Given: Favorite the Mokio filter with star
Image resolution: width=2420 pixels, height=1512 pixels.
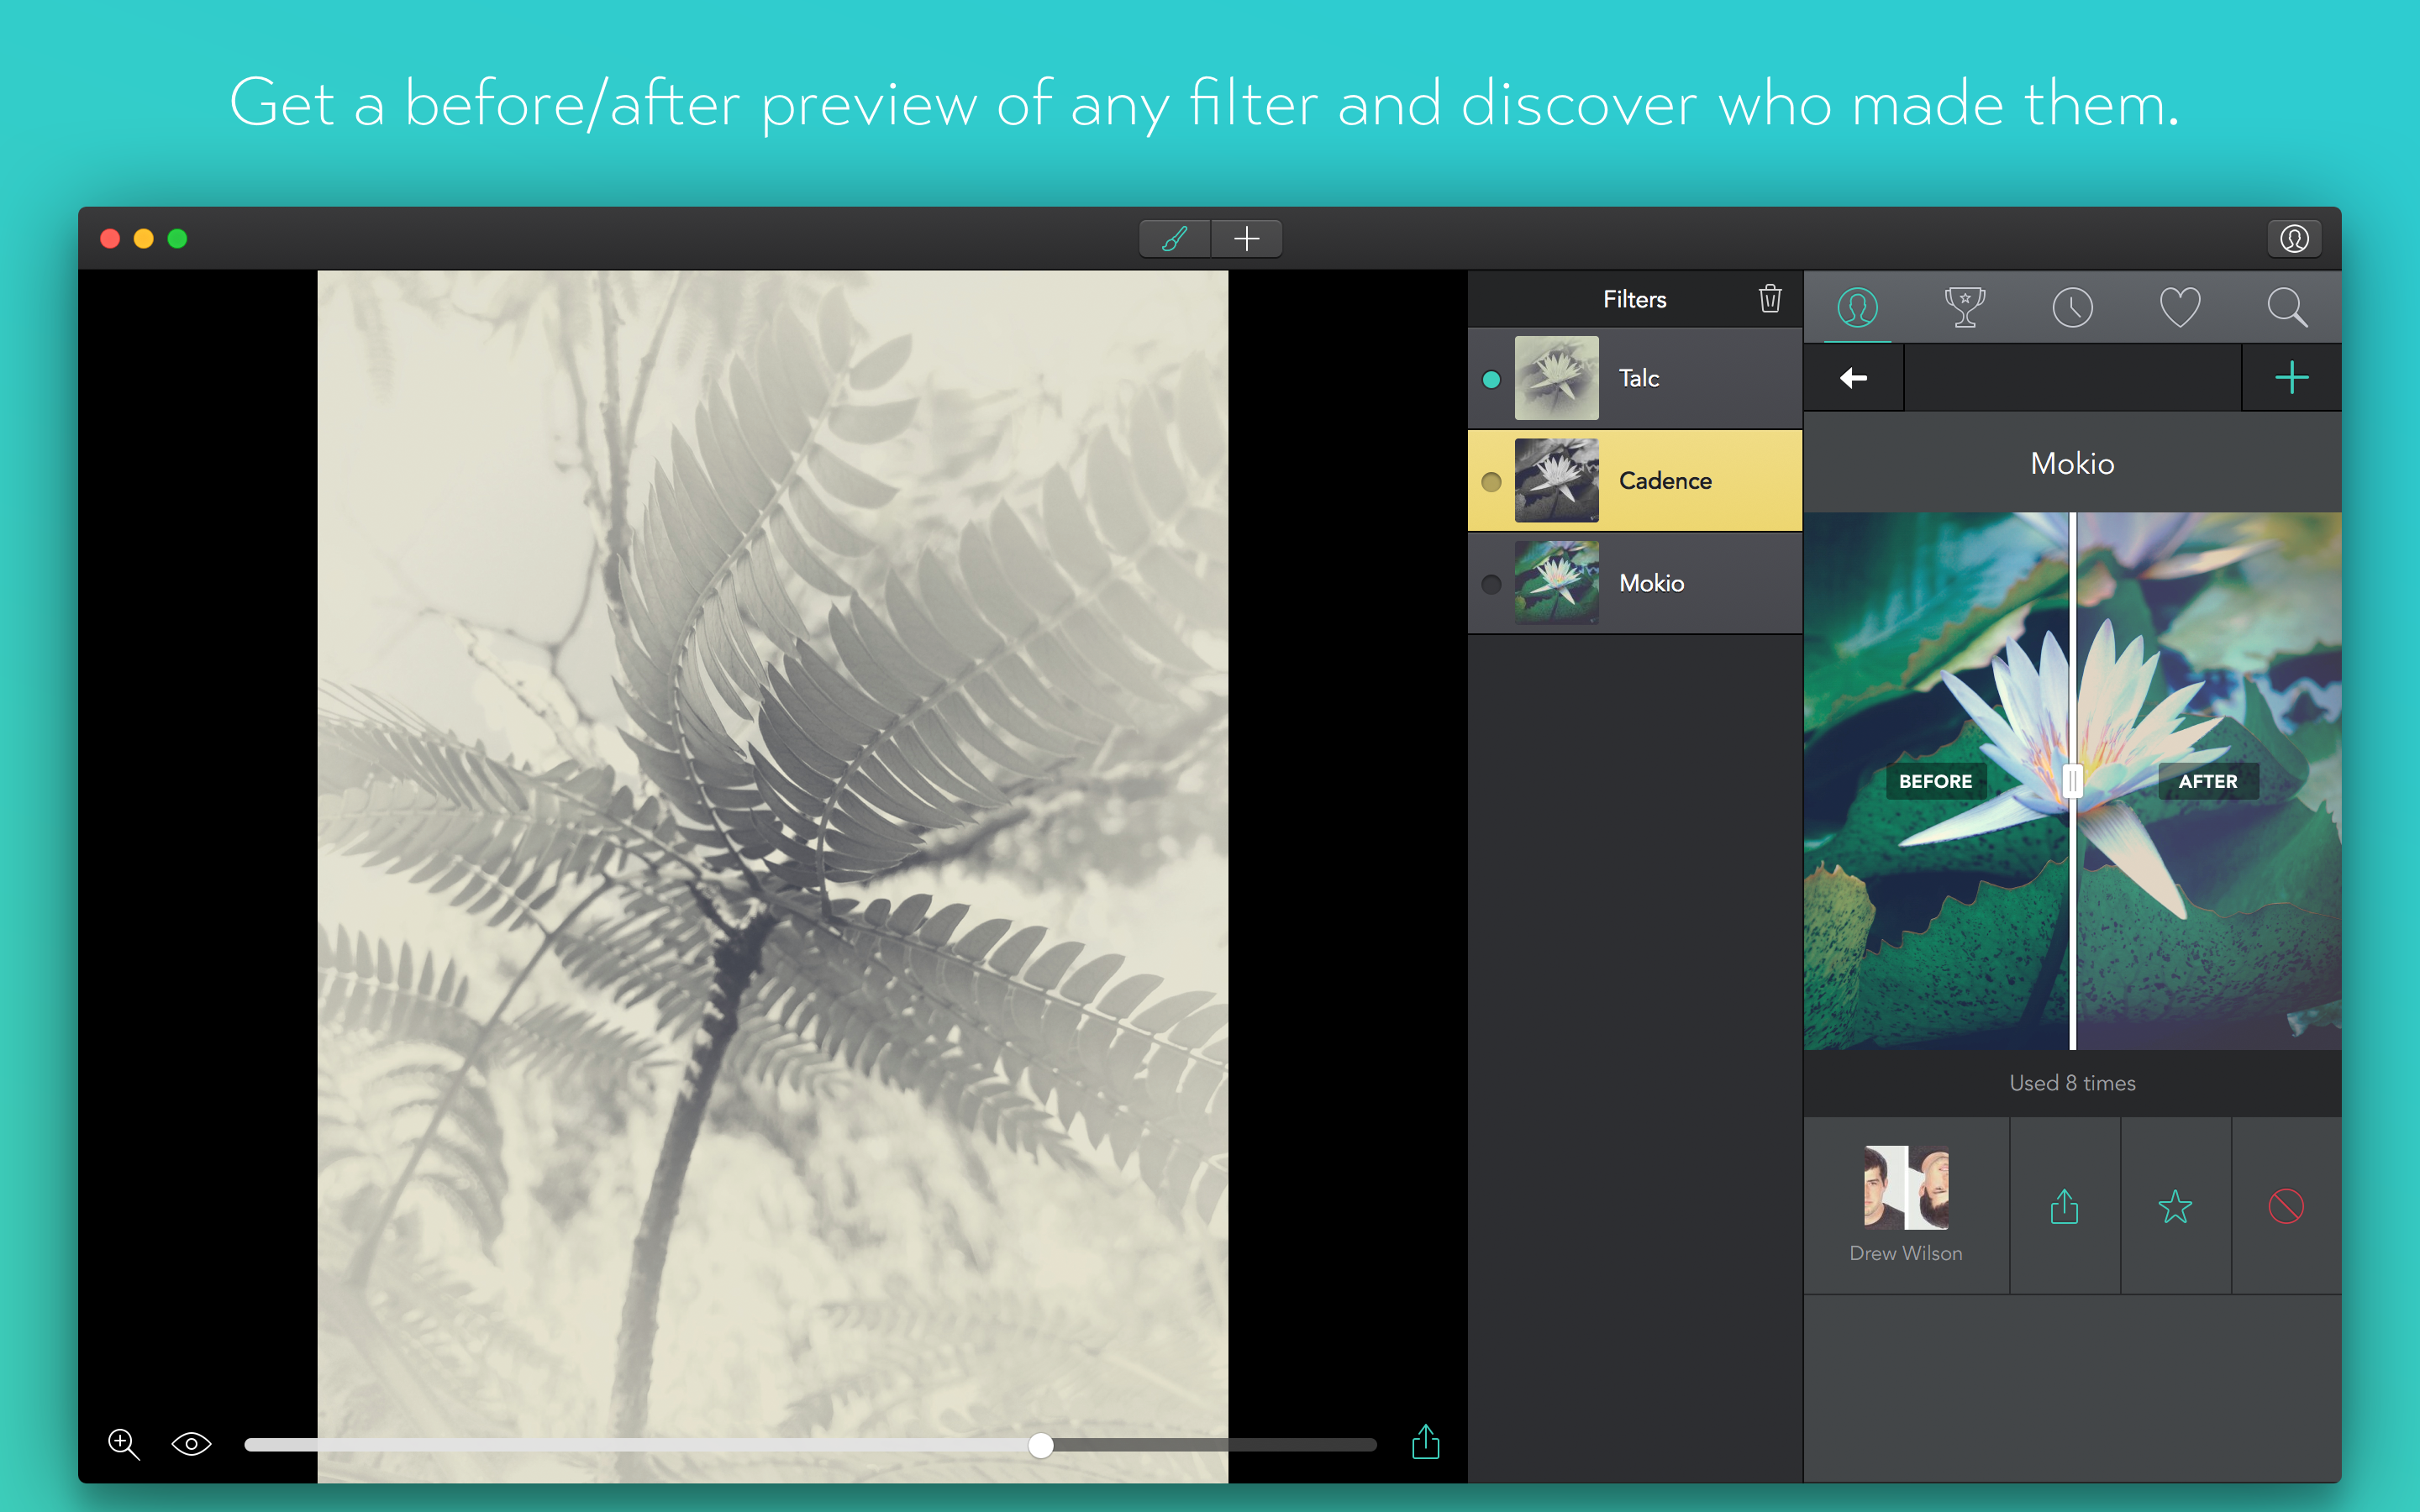Looking at the screenshot, I should (x=2175, y=1206).
